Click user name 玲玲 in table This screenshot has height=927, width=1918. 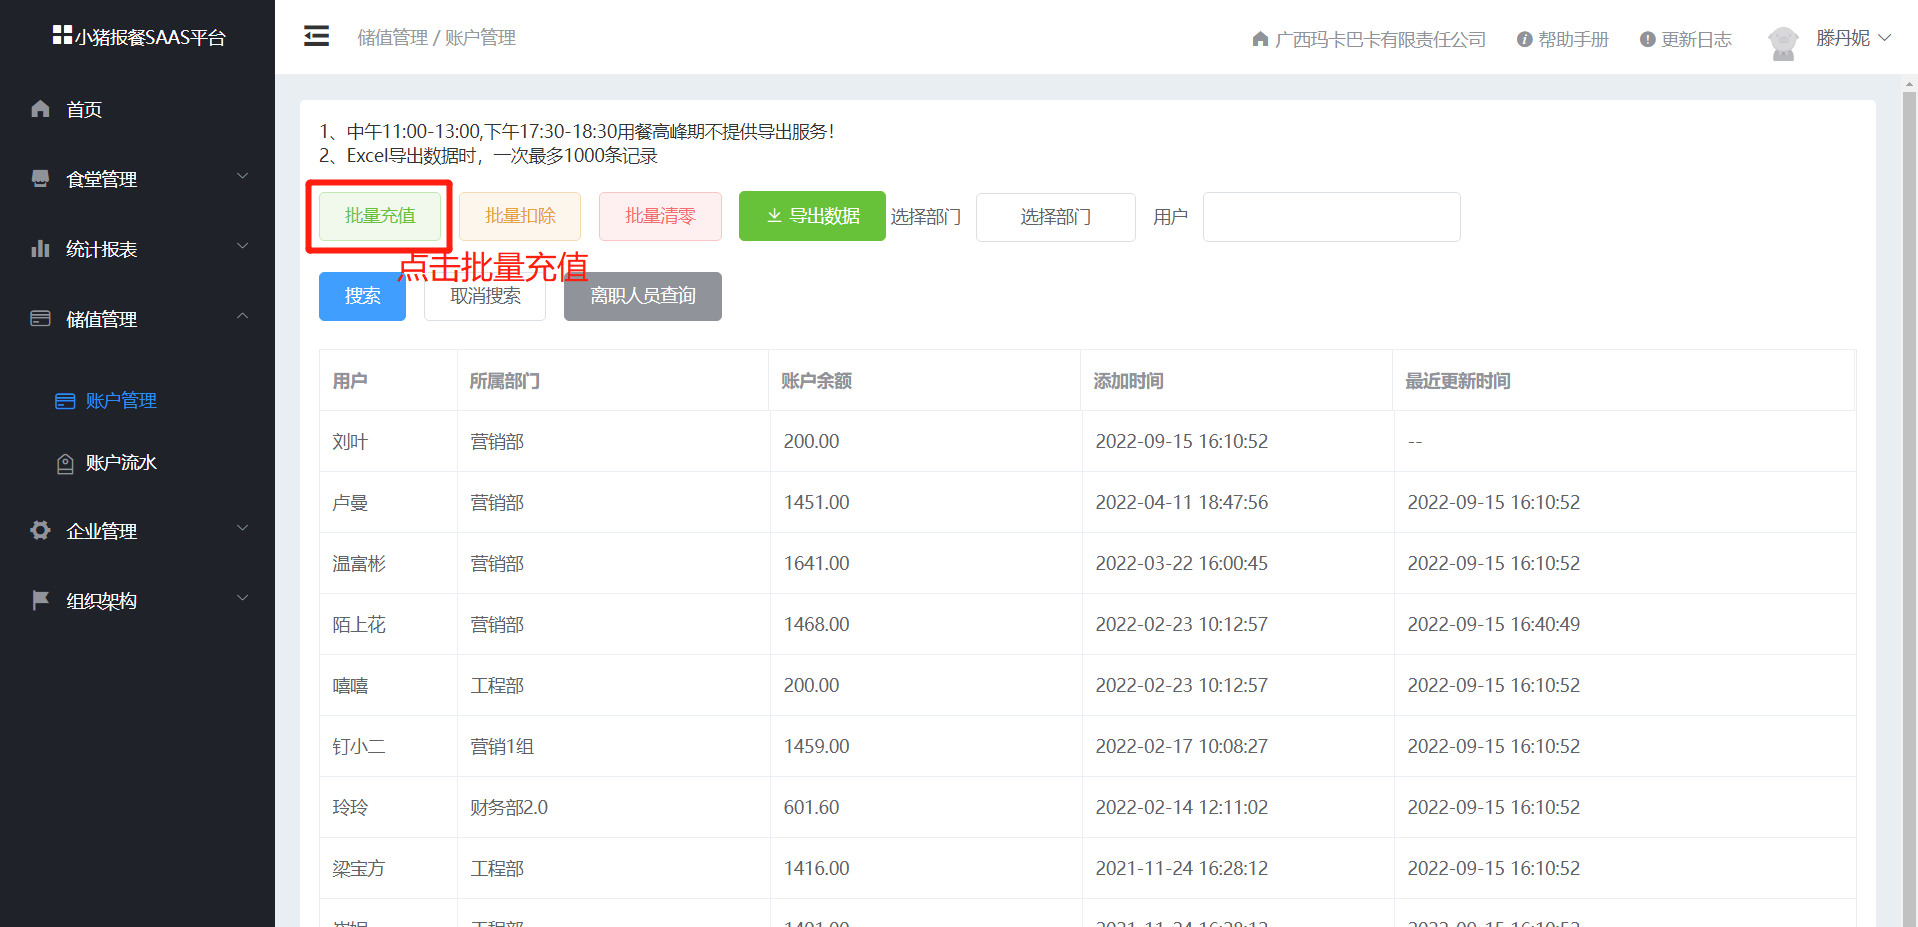tap(350, 808)
